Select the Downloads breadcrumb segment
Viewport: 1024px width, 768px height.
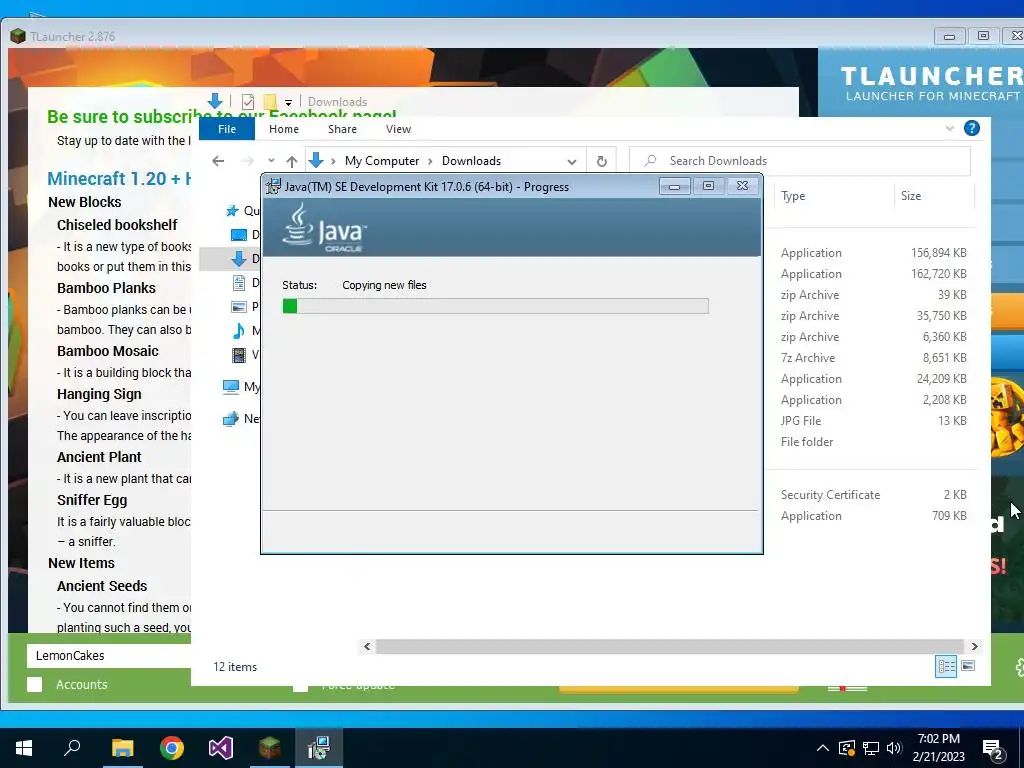(x=471, y=161)
